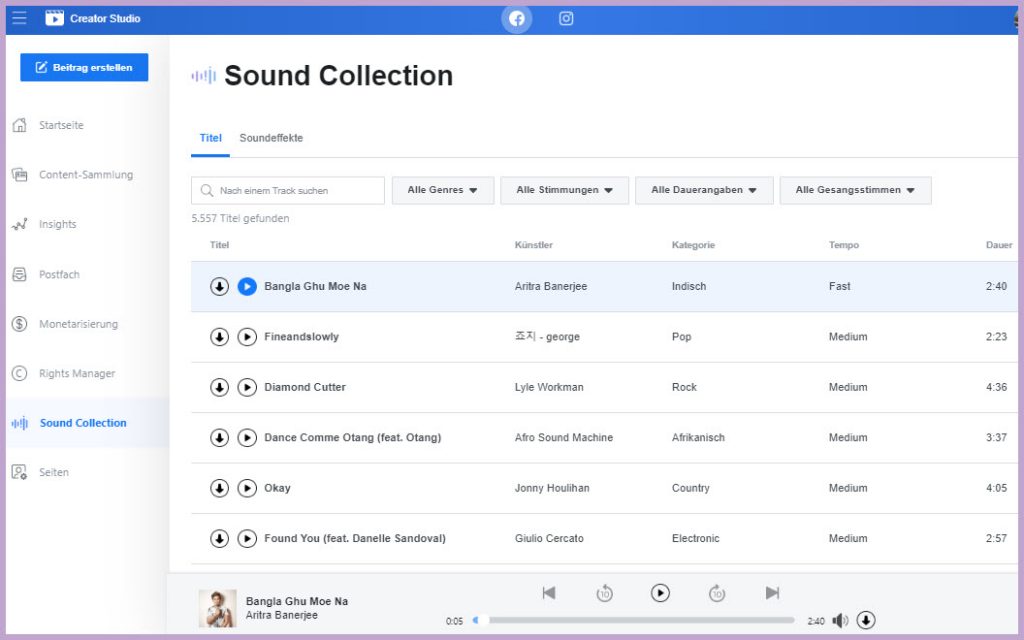The image size is (1024, 640).
Task: Click the track search field
Action: pyautogui.click(x=288, y=191)
